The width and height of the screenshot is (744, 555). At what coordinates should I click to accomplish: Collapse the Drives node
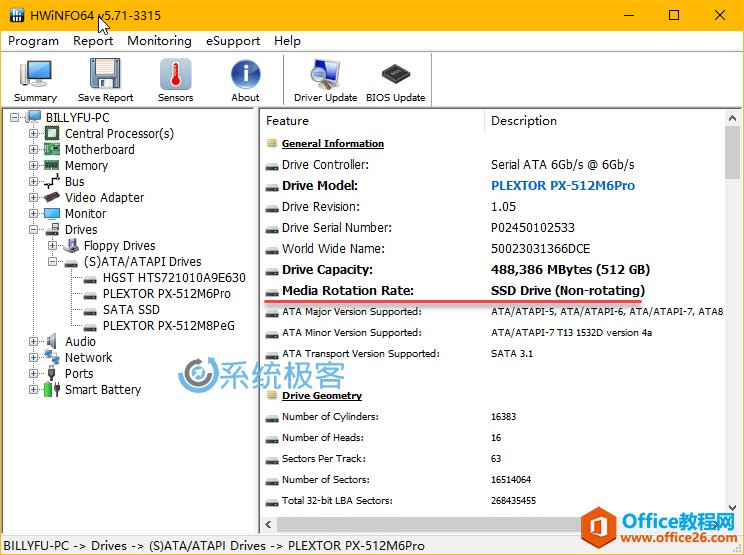point(33,230)
